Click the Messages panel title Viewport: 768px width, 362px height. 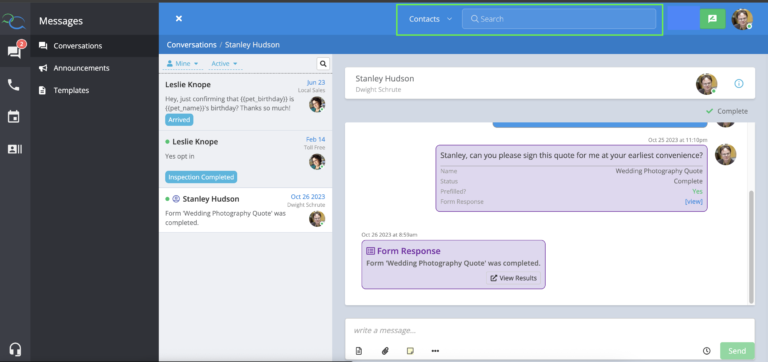coord(61,21)
